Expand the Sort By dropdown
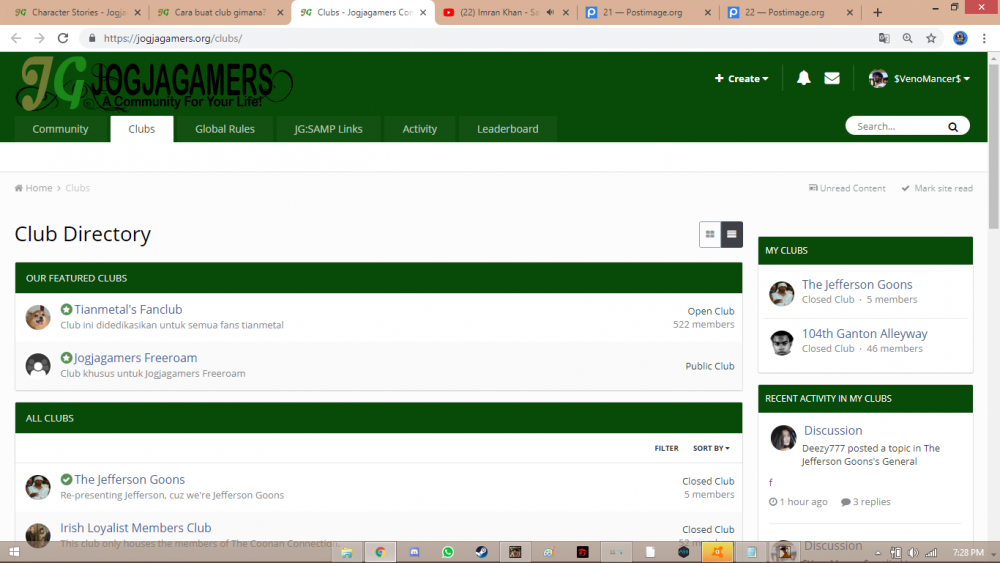This screenshot has width=1000, height=563. (711, 448)
